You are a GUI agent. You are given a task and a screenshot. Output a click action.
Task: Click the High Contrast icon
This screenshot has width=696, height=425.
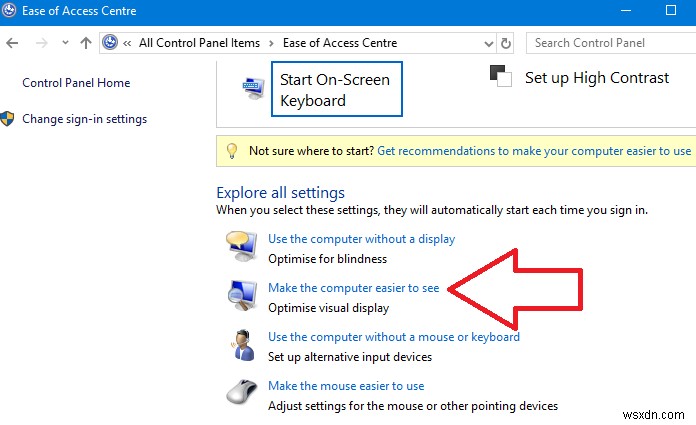pos(499,76)
